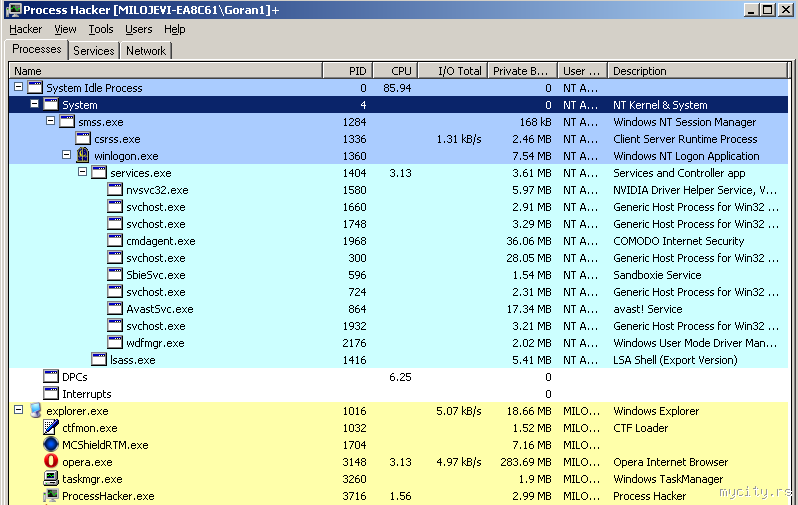
Task: Collapse the smss.exe child processes
Action: point(50,121)
